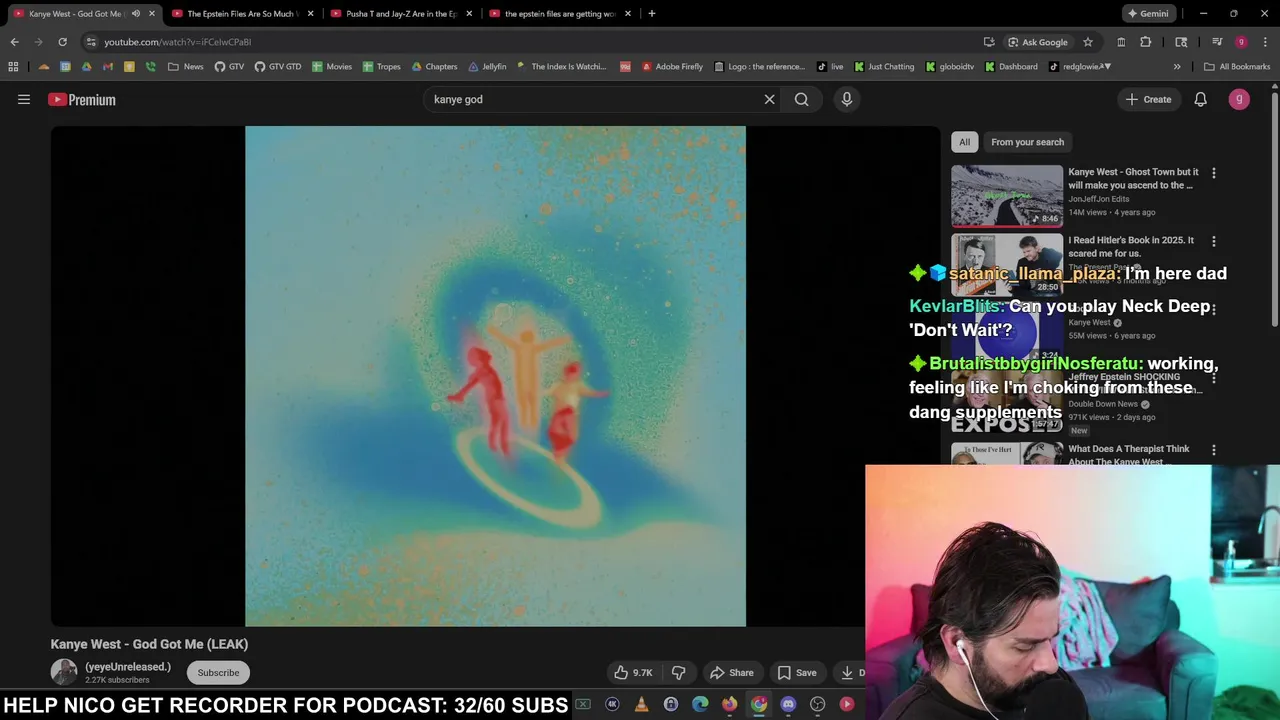This screenshot has width=1280, height=720.
Task: Open the Ghost Town video thumbnail
Action: point(1006,197)
